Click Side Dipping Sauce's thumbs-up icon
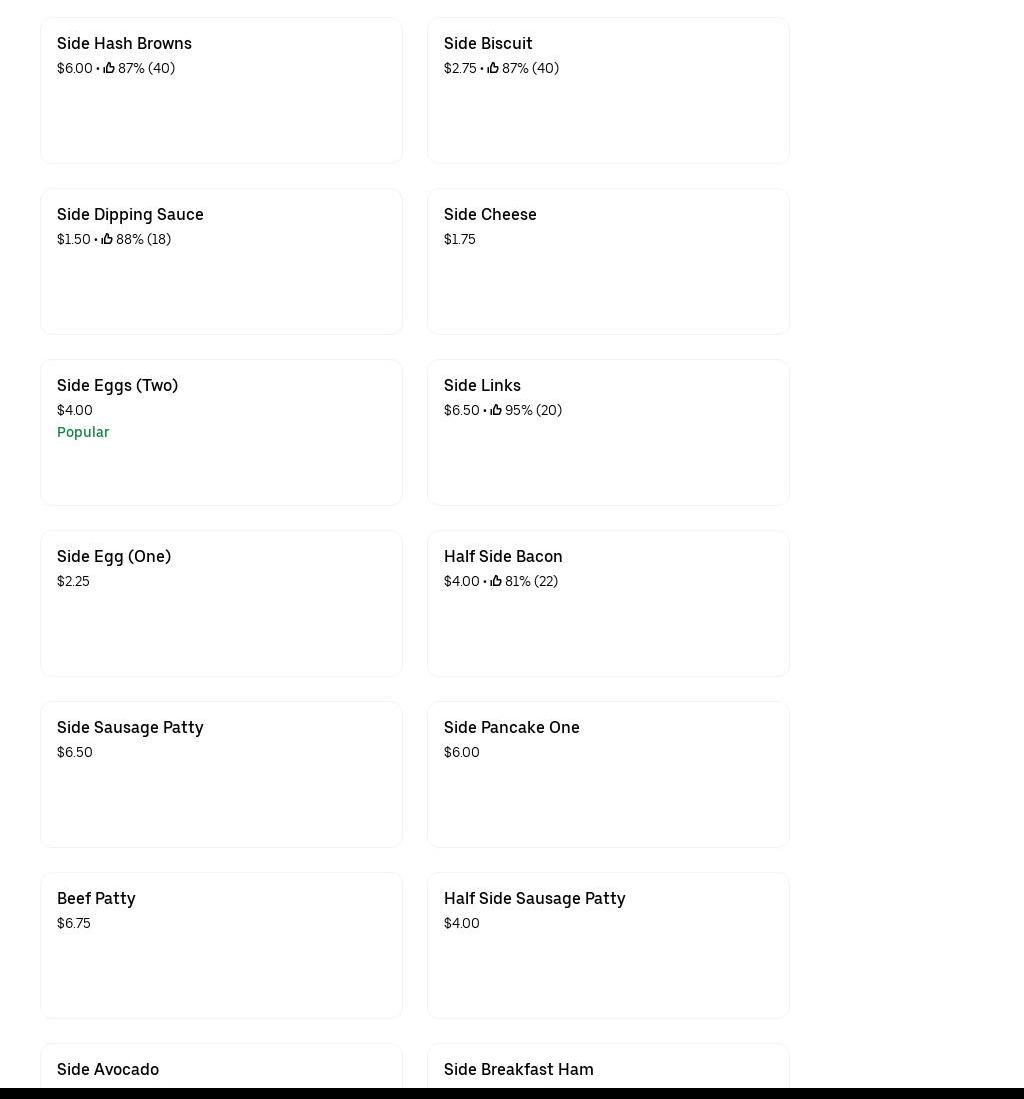Viewport: 1024px width, 1099px height. pos(107,239)
